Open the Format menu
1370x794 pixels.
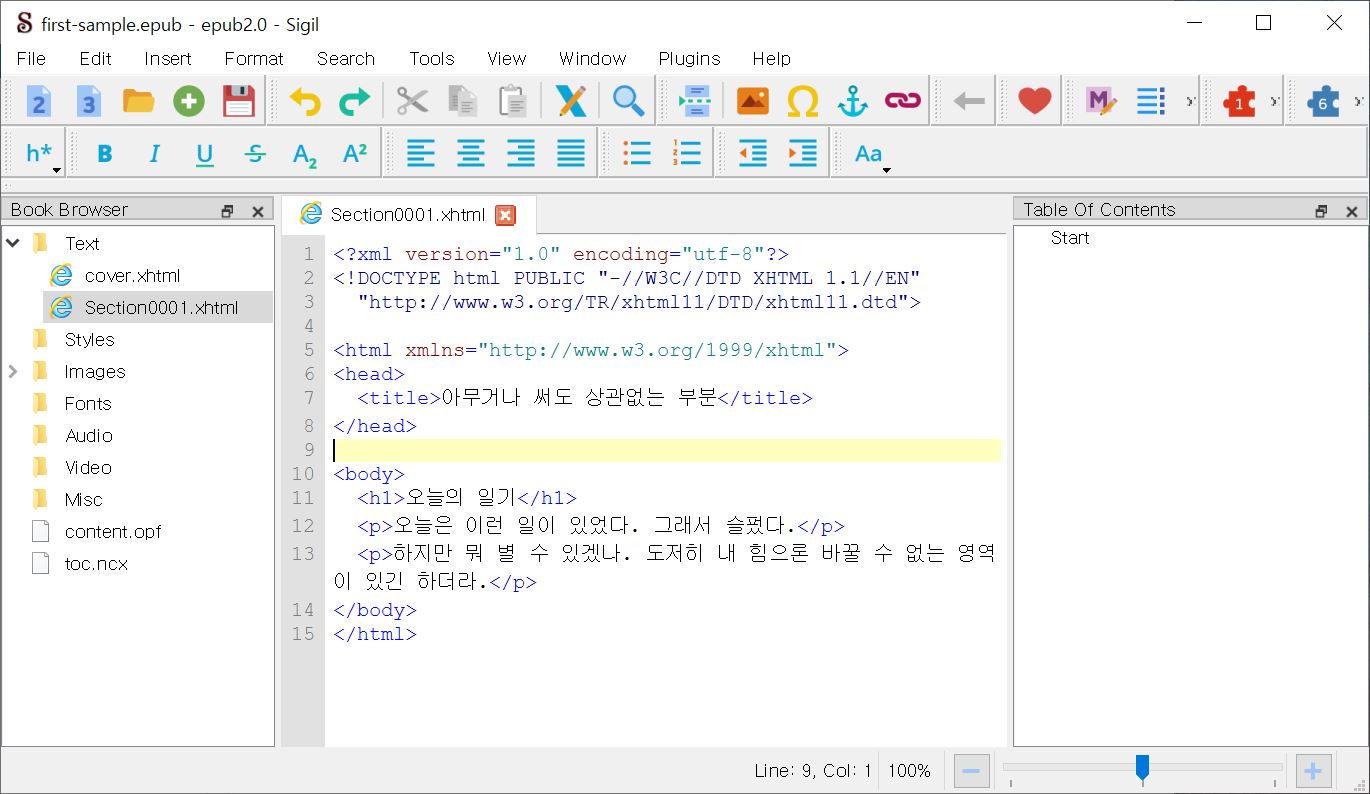254,58
